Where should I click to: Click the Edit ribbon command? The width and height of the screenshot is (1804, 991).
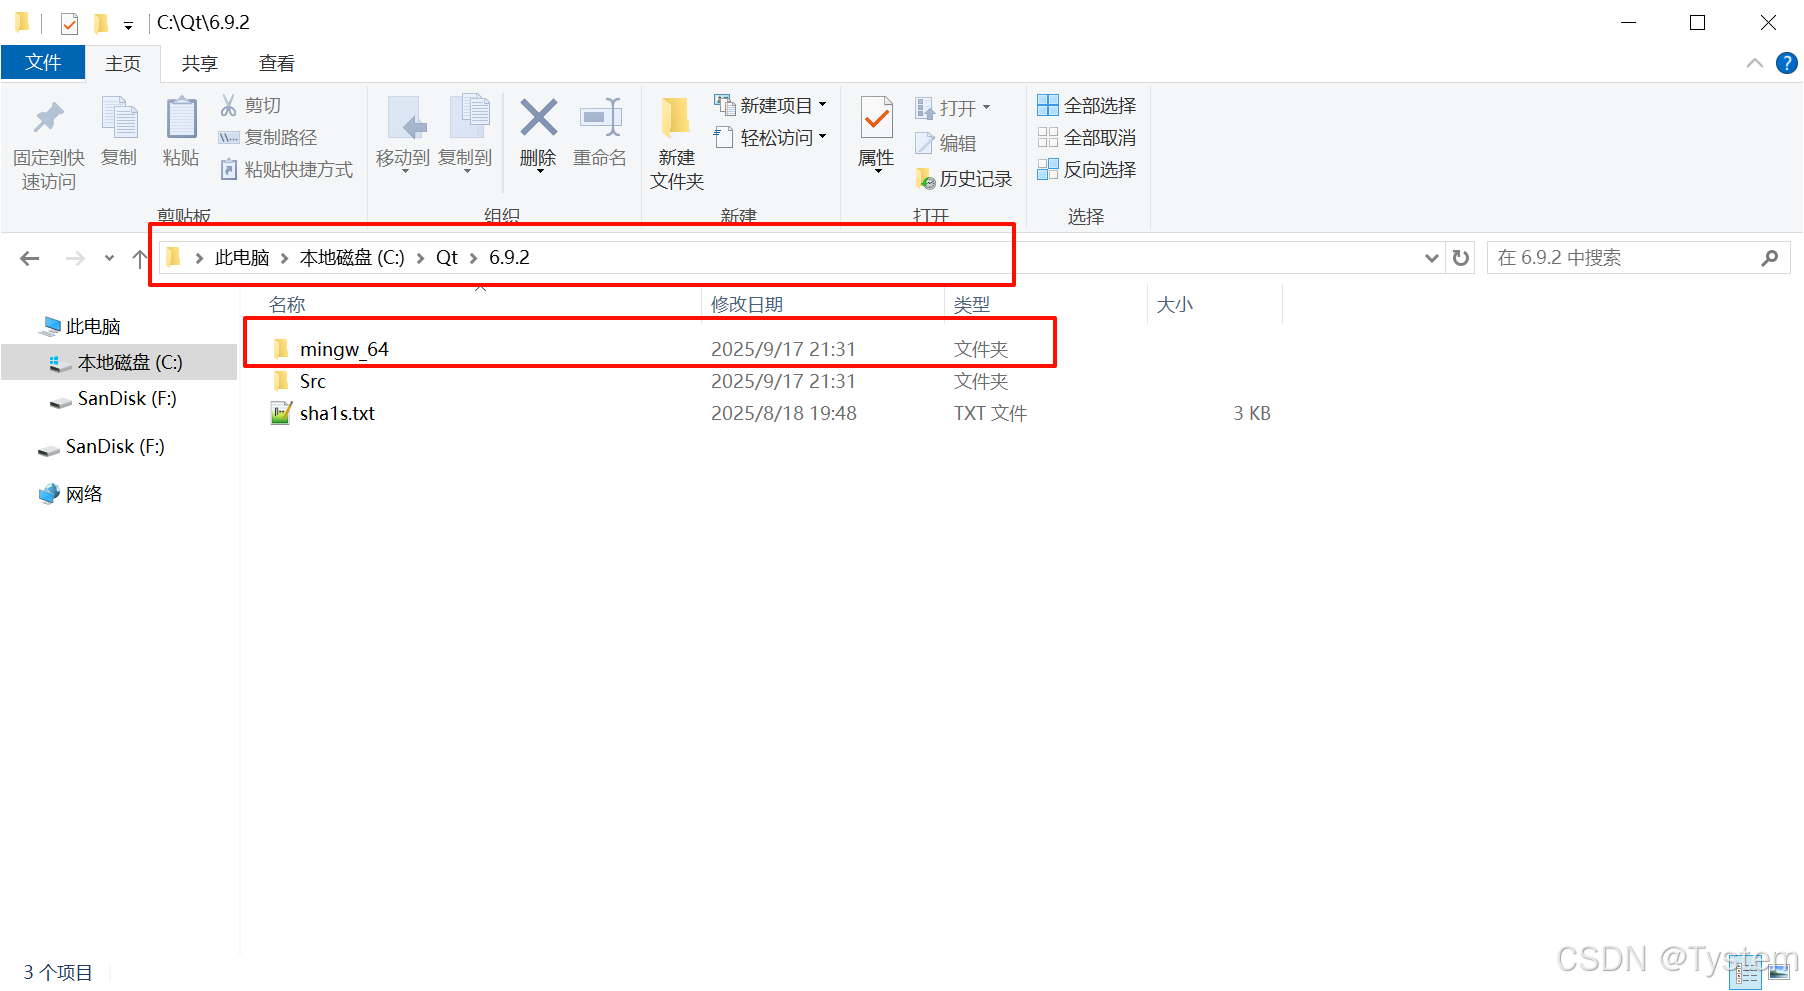click(x=946, y=143)
